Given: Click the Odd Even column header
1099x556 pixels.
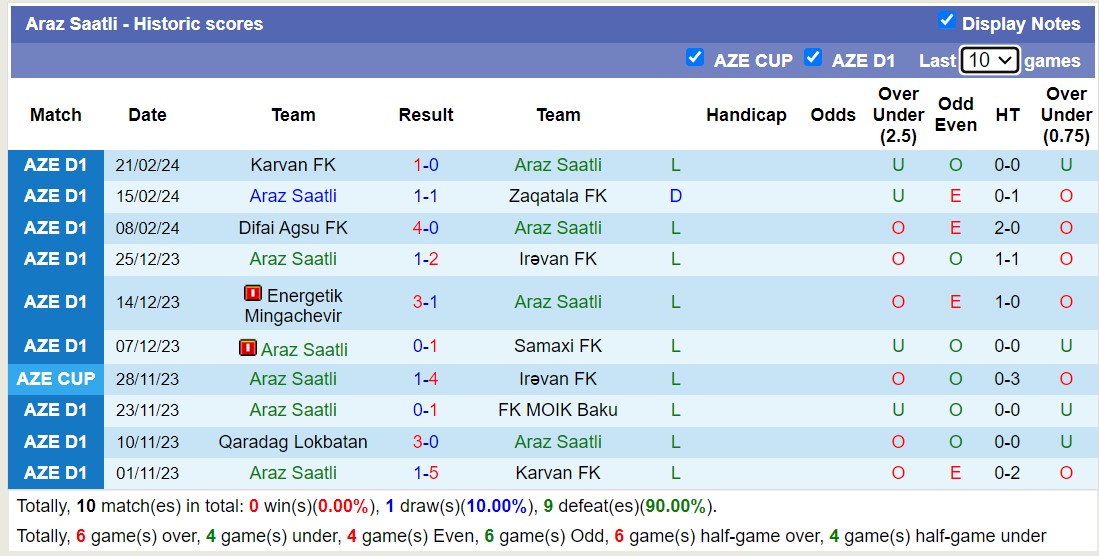Looking at the screenshot, I should click(955, 114).
